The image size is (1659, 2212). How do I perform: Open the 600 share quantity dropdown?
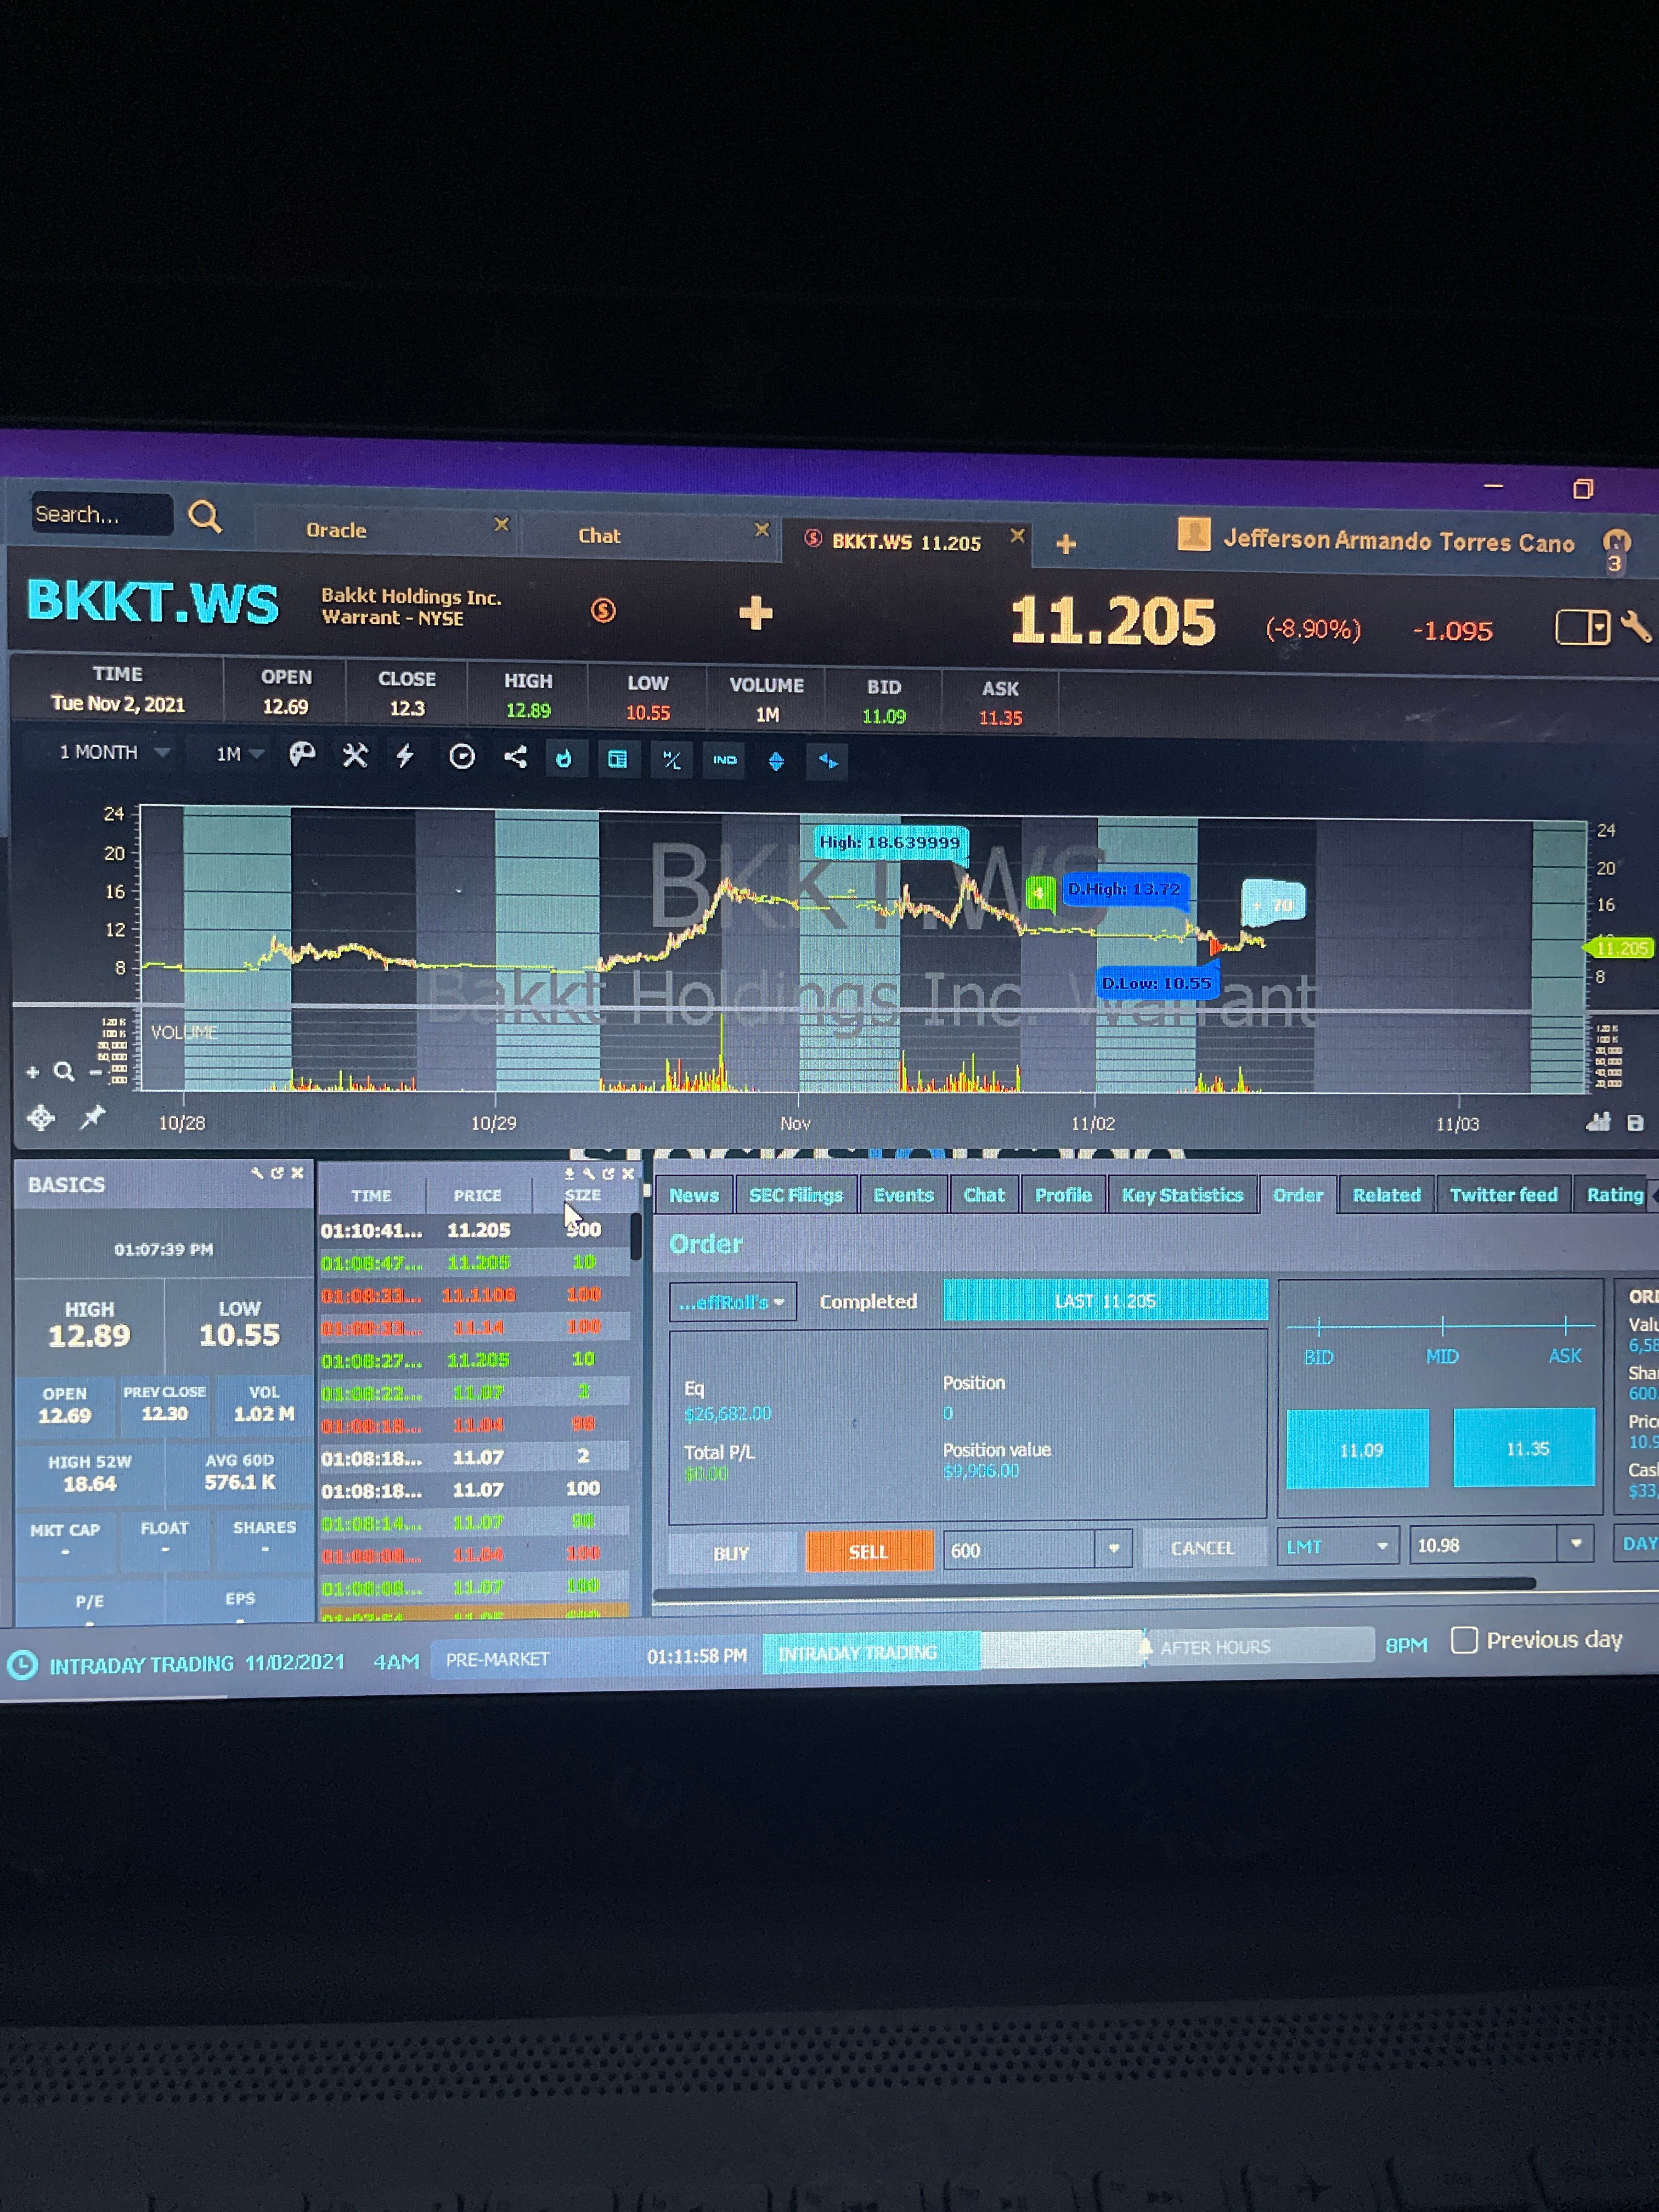coord(1113,1549)
